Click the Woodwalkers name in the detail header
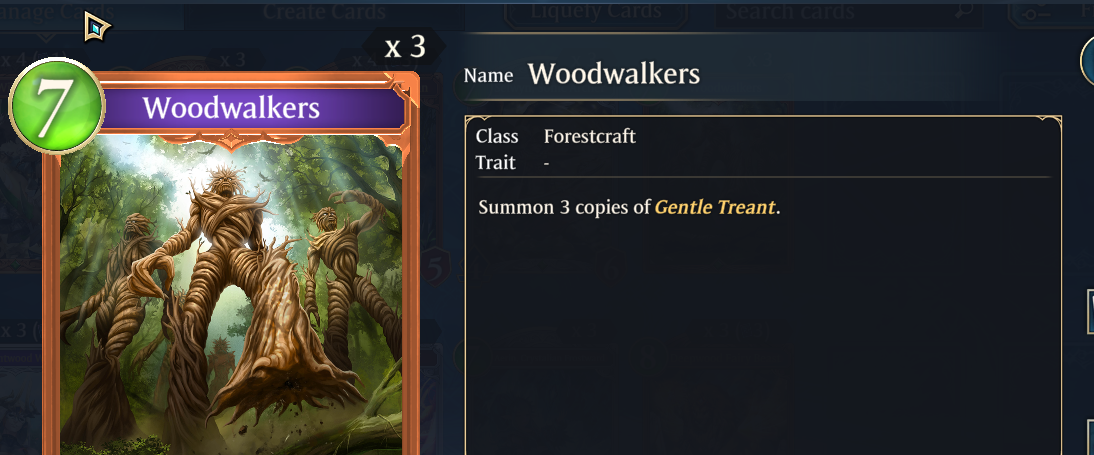 tap(614, 74)
